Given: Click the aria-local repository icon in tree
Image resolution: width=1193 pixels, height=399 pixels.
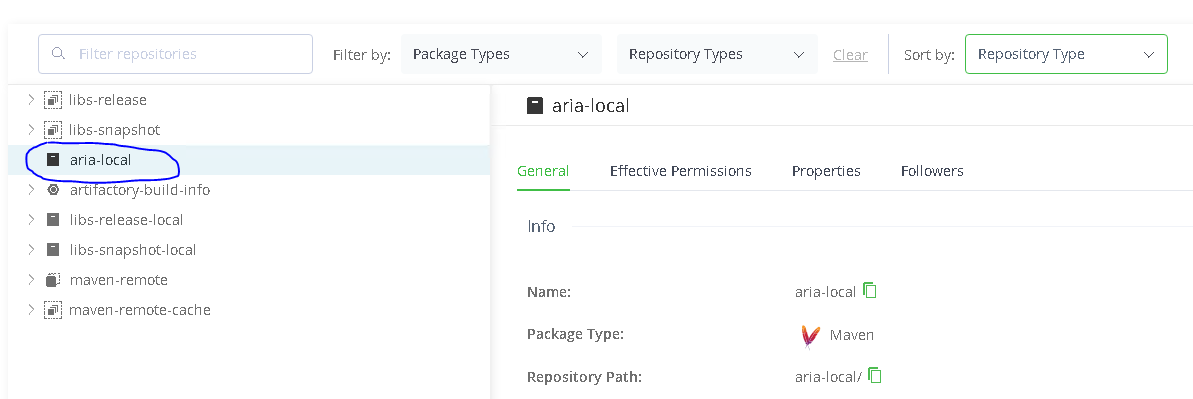Looking at the screenshot, I should [52, 160].
